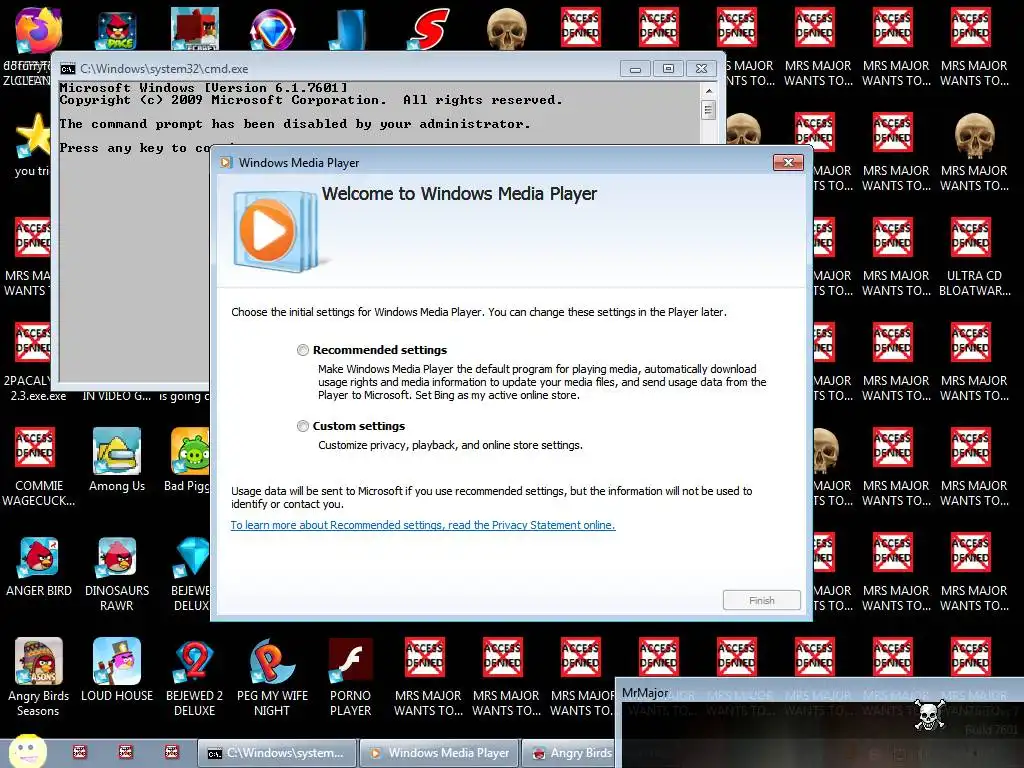Maximize the cmd.exe window
The image size is (1024, 768).
(x=668, y=69)
